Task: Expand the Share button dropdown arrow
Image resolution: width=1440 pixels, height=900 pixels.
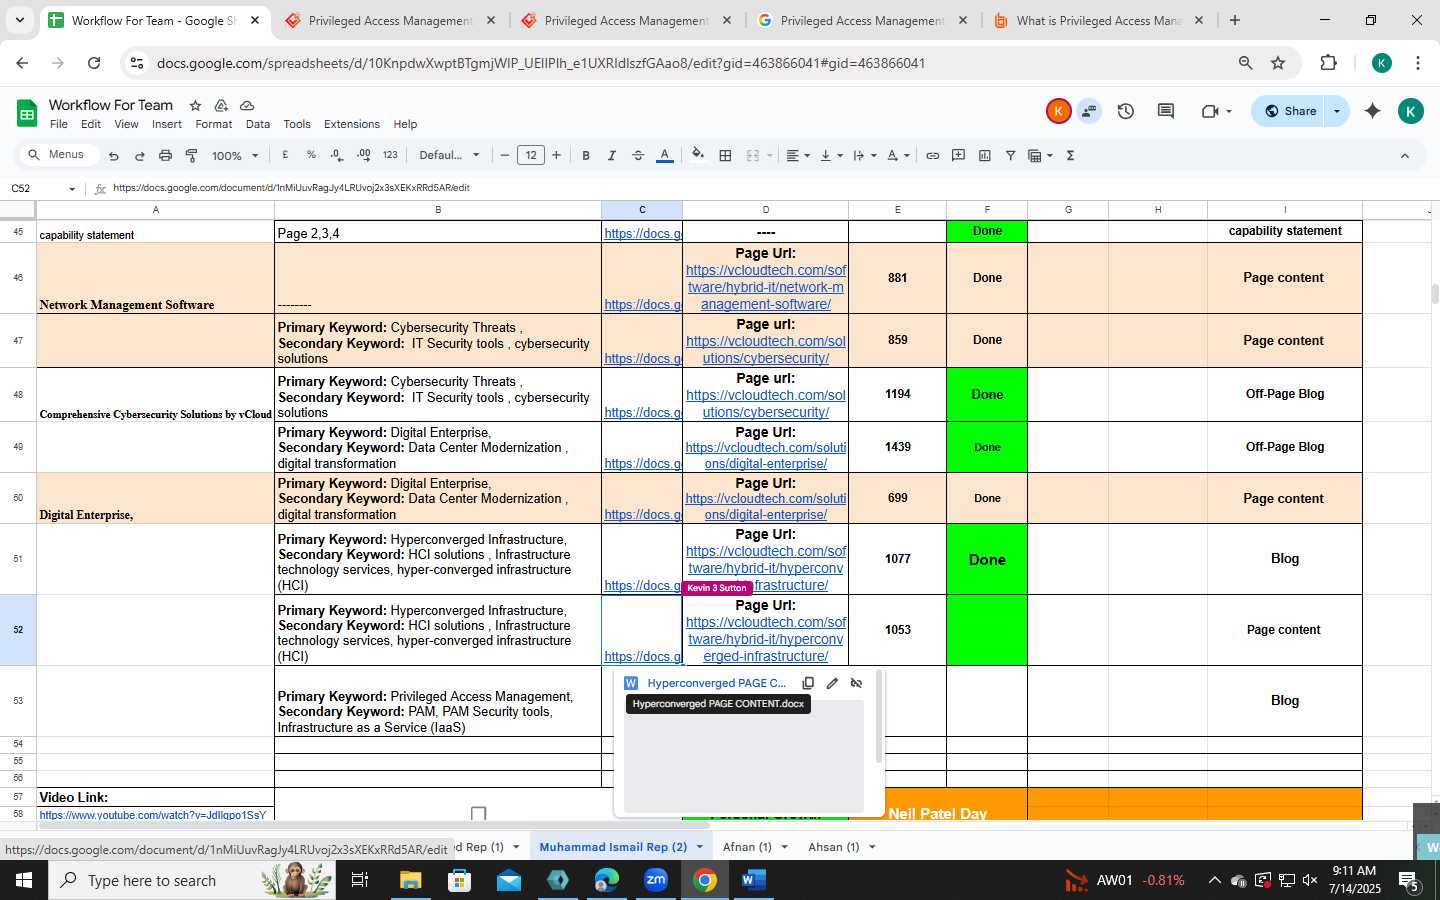Action: tap(1337, 111)
